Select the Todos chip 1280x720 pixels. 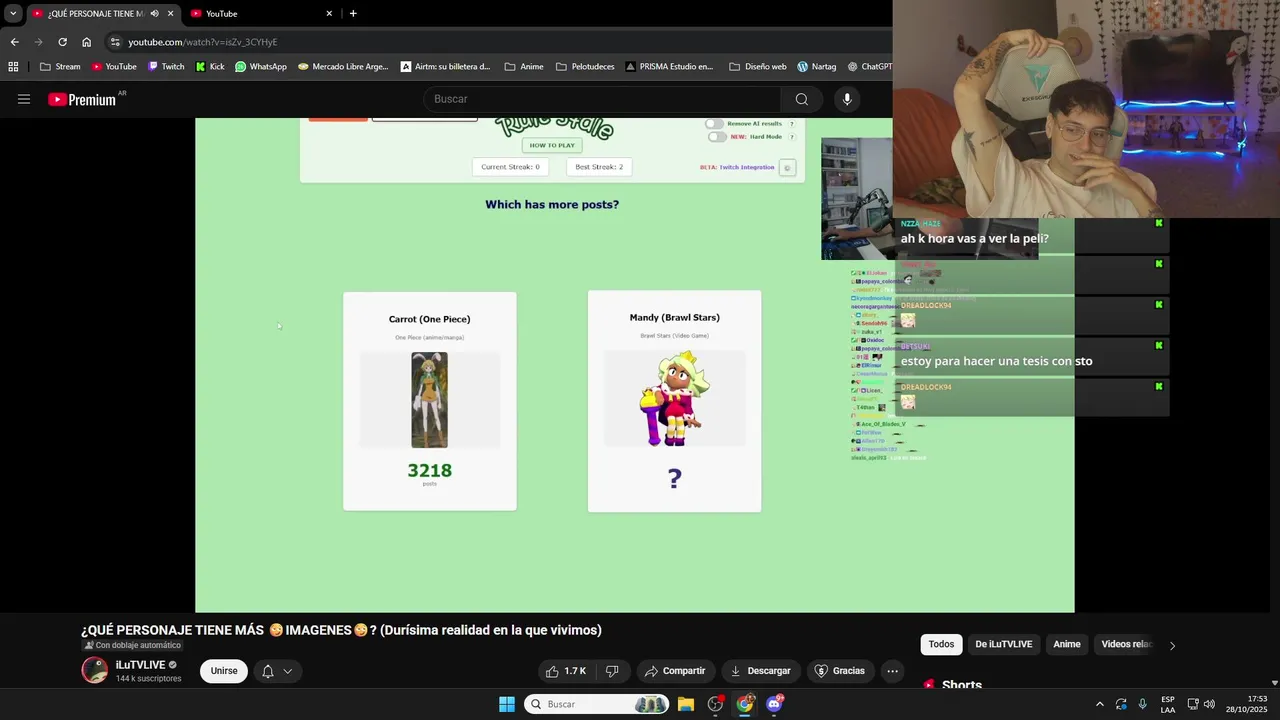click(941, 644)
